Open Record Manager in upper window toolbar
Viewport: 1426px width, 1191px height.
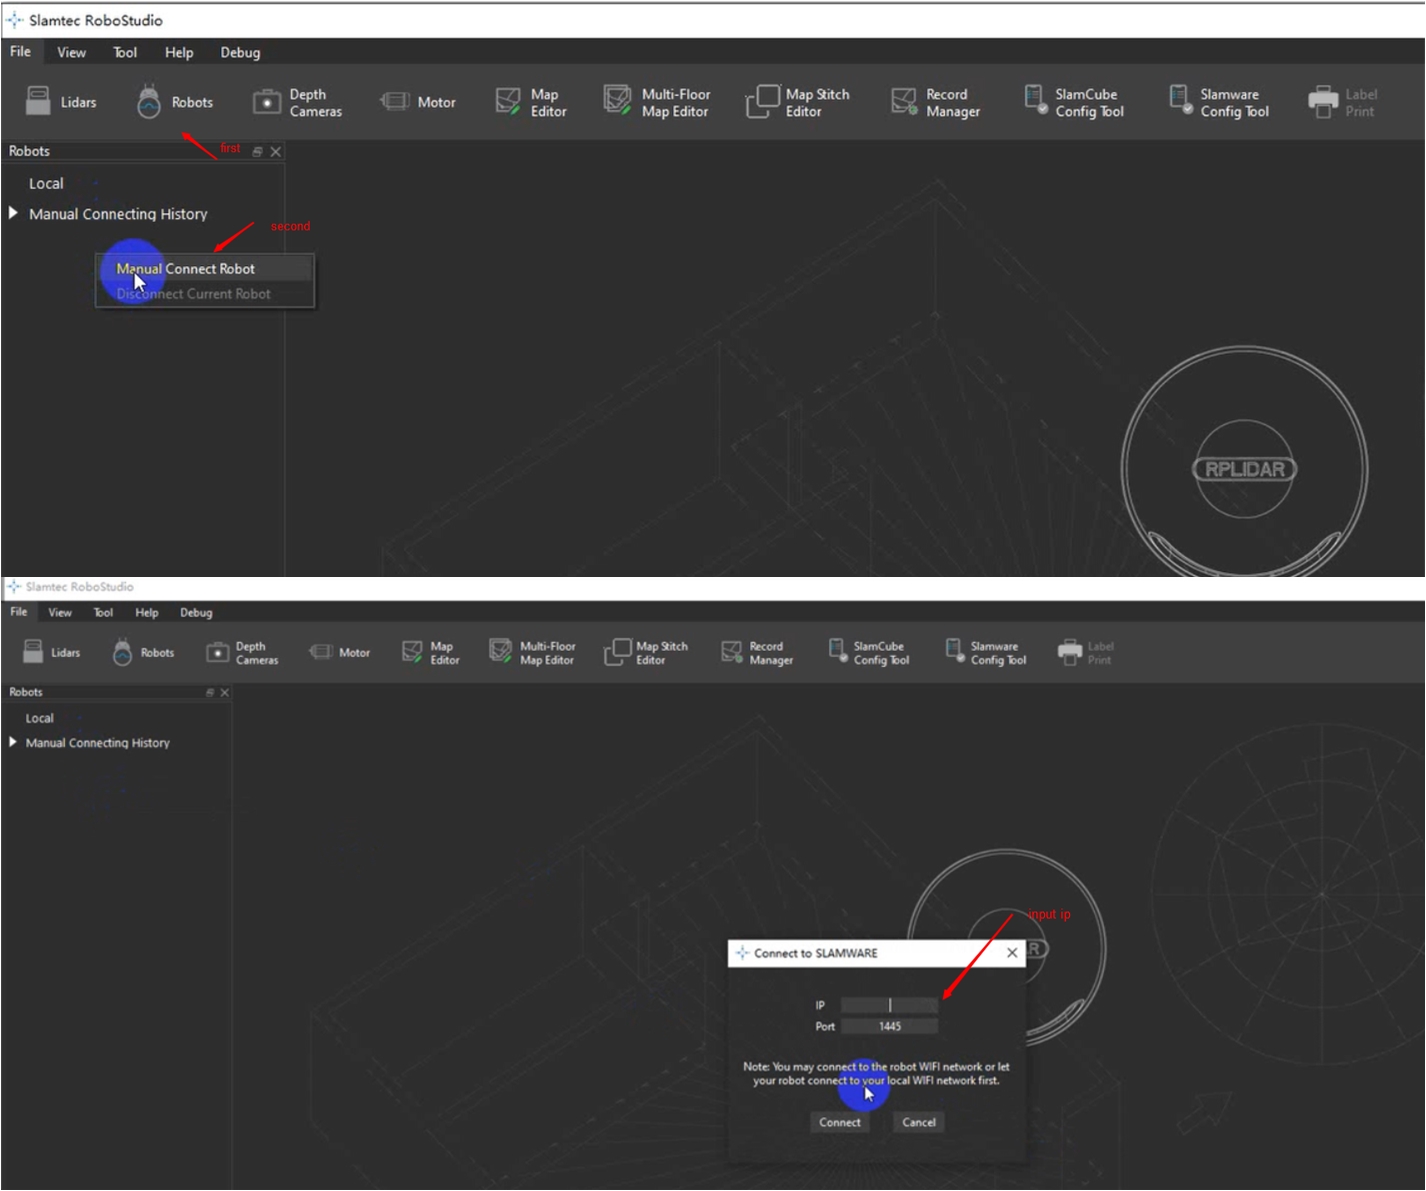pyautogui.click(x=936, y=102)
